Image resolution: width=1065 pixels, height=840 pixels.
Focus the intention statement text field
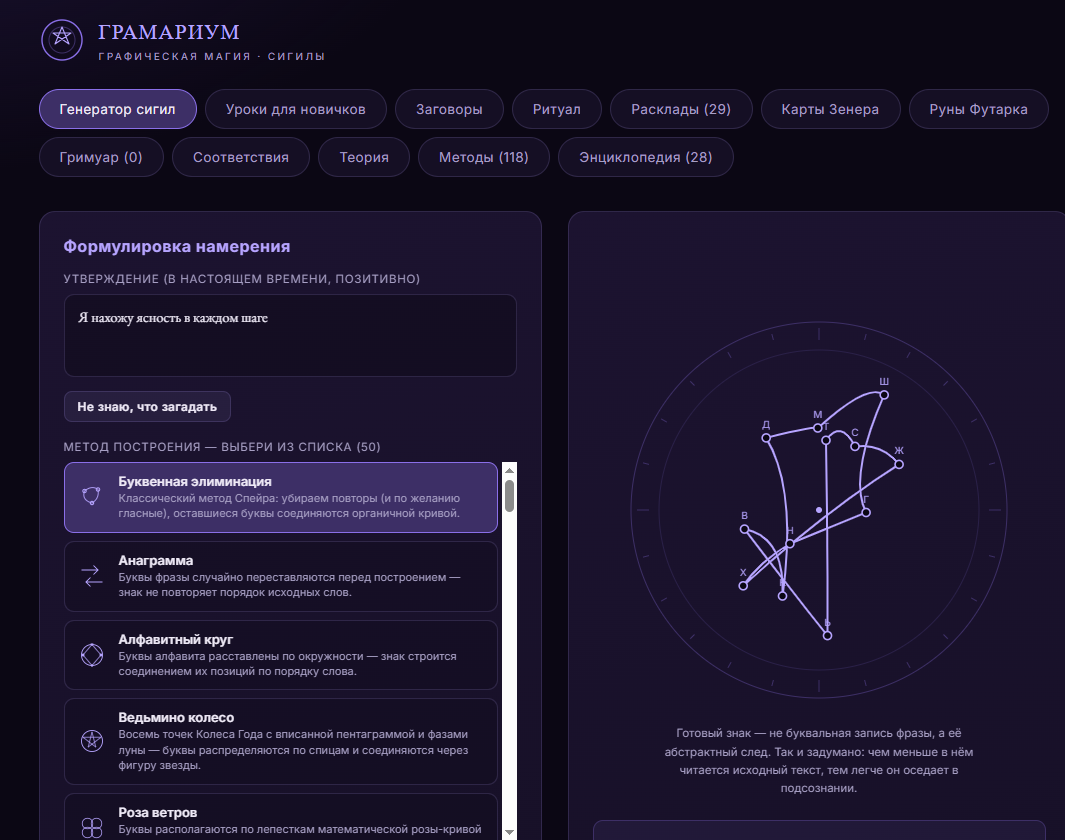tap(290, 335)
